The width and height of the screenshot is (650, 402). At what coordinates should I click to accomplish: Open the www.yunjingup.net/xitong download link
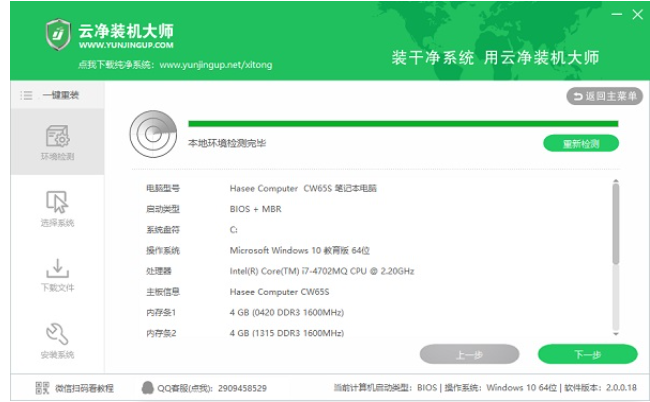[x=216, y=65]
